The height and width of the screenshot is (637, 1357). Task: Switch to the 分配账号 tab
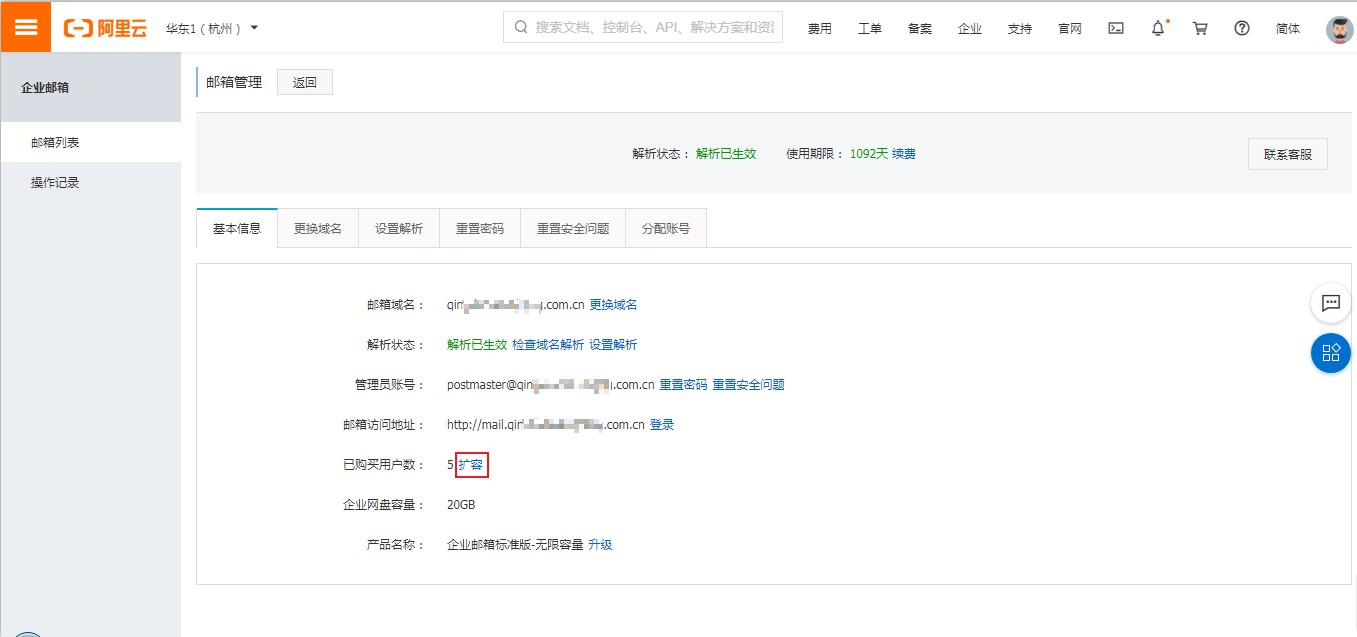[x=665, y=228]
